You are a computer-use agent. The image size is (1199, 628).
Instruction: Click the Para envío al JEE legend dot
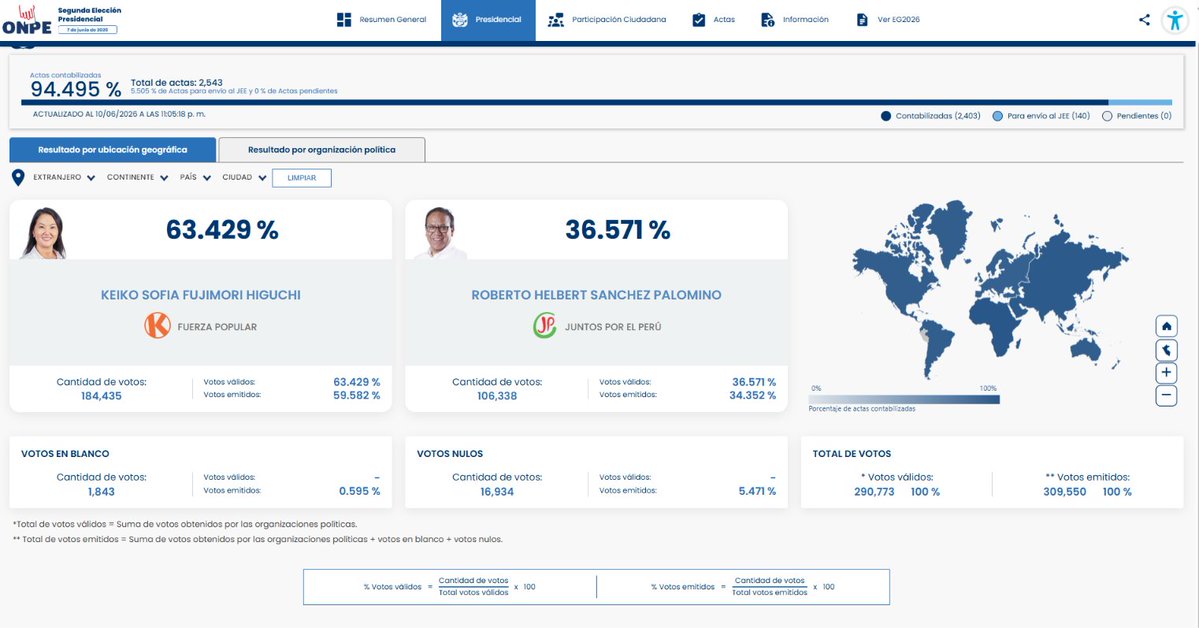click(998, 116)
